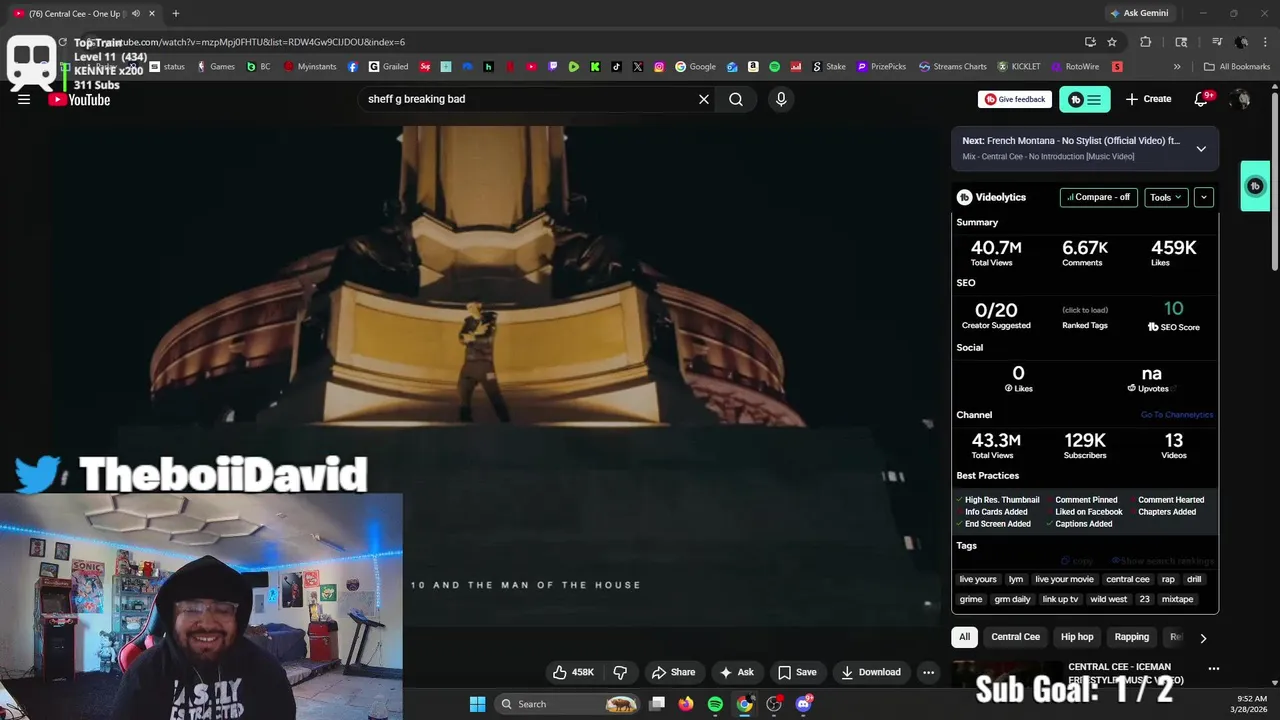The height and width of the screenshot is (720, 1280).
Task: Open the floating TubeBuddy side tab
Action: [1255, 186]
